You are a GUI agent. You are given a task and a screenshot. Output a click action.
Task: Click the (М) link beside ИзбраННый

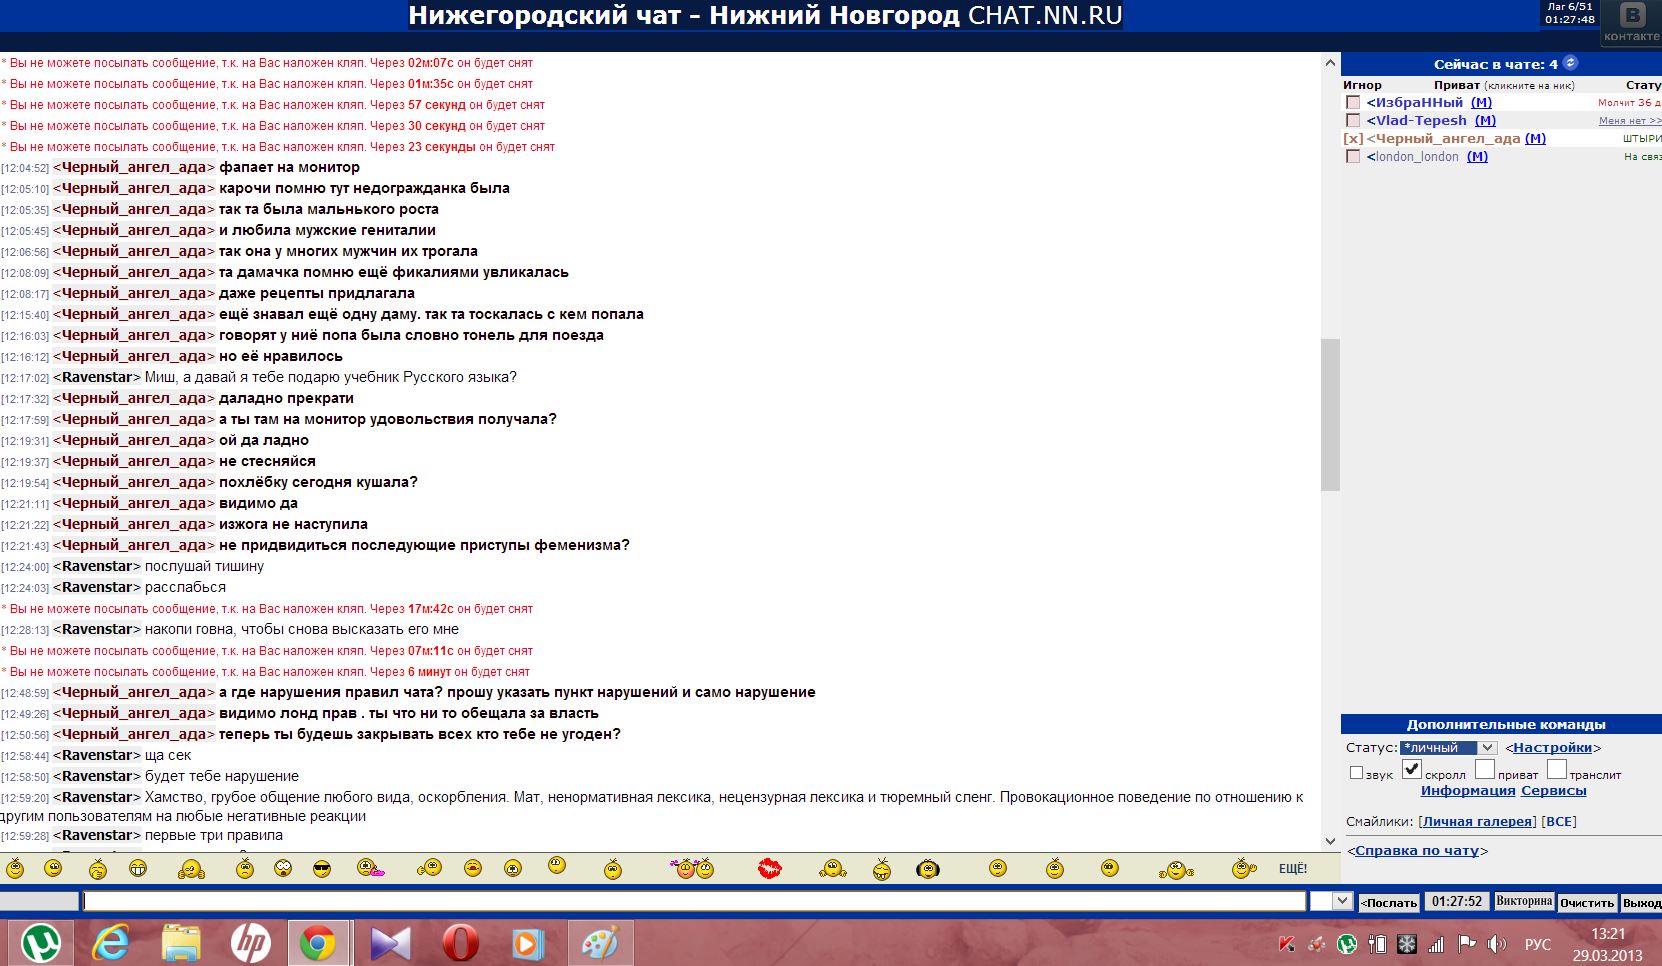pos(1481,103)
